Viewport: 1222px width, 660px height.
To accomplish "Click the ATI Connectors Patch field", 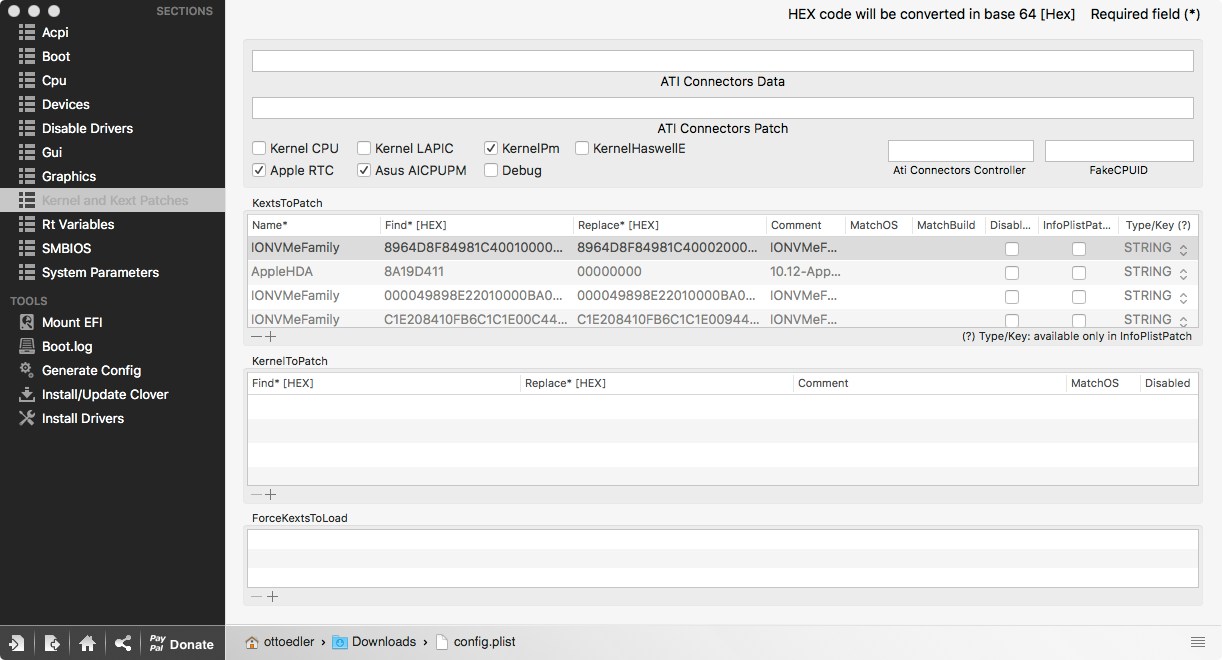I will click(722, 107).
